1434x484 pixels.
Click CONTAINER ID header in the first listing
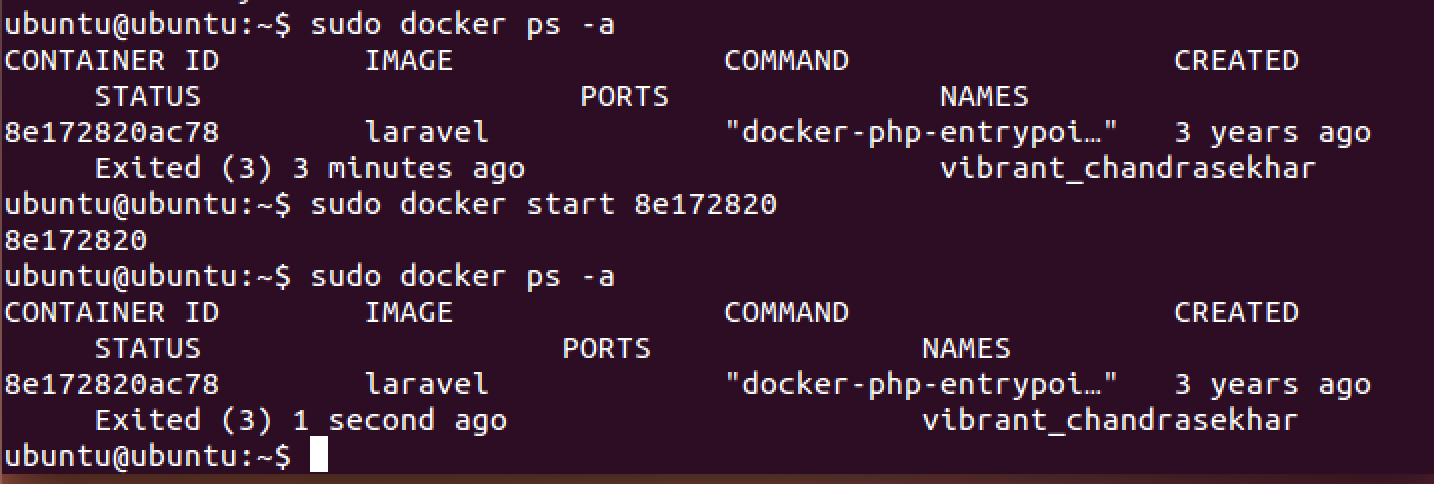coord(112,61)
